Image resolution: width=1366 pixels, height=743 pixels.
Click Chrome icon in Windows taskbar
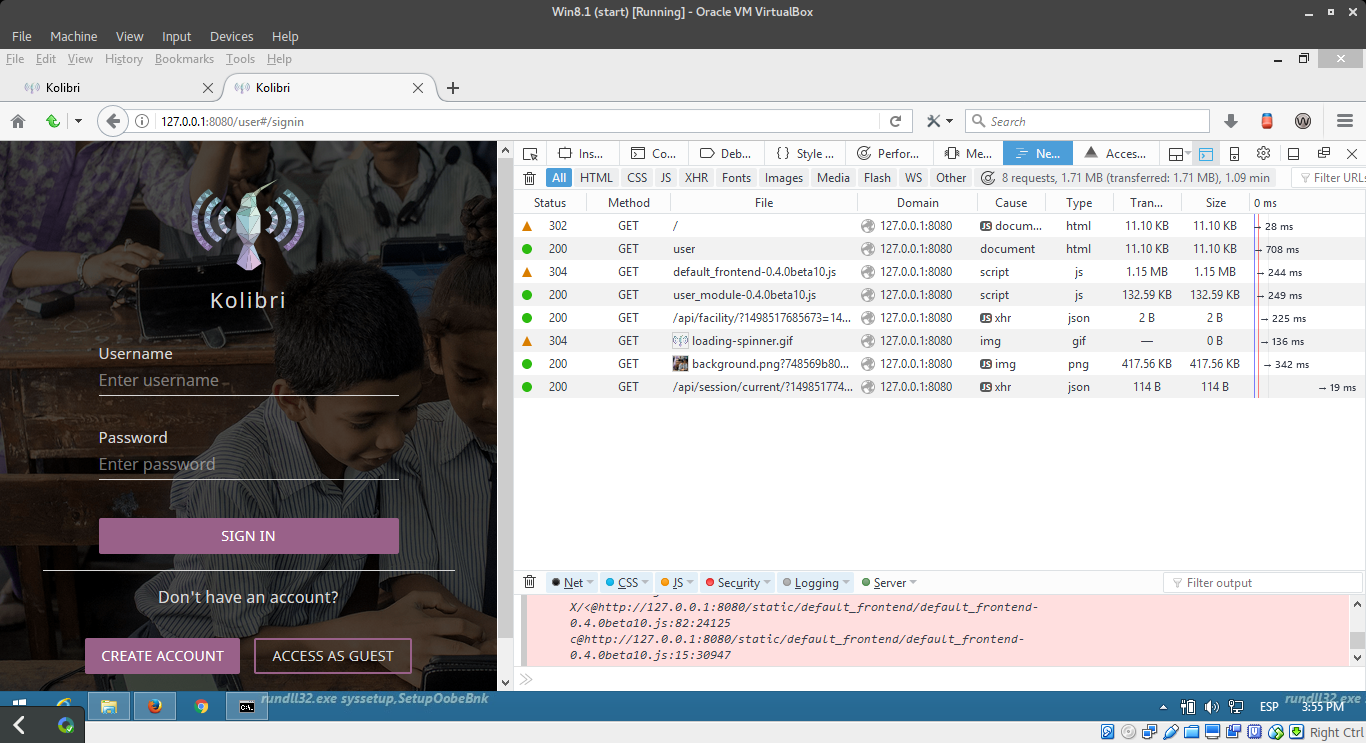click(201, 706)
